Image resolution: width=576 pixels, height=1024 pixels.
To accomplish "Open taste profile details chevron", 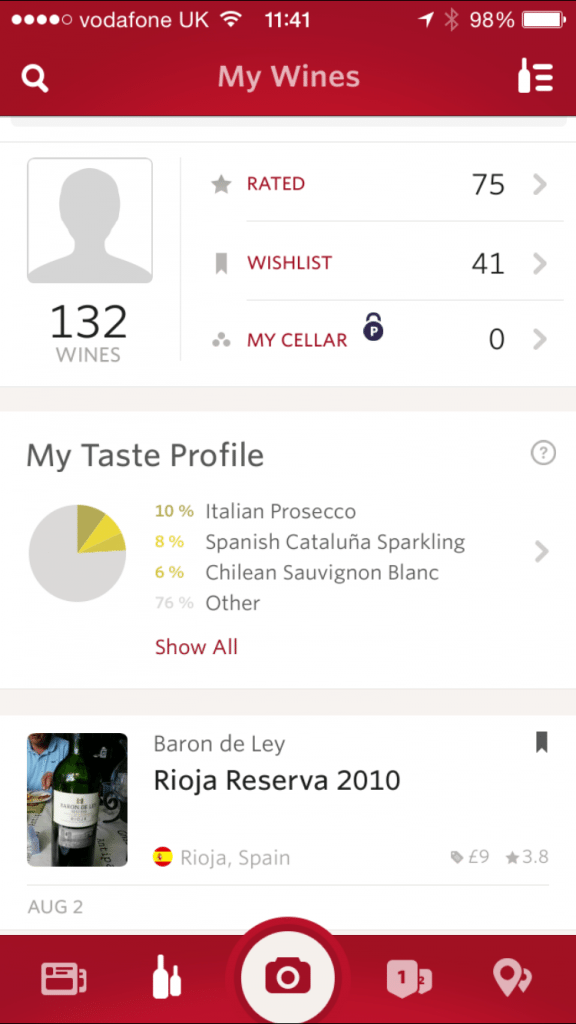I will pos(541,552).
